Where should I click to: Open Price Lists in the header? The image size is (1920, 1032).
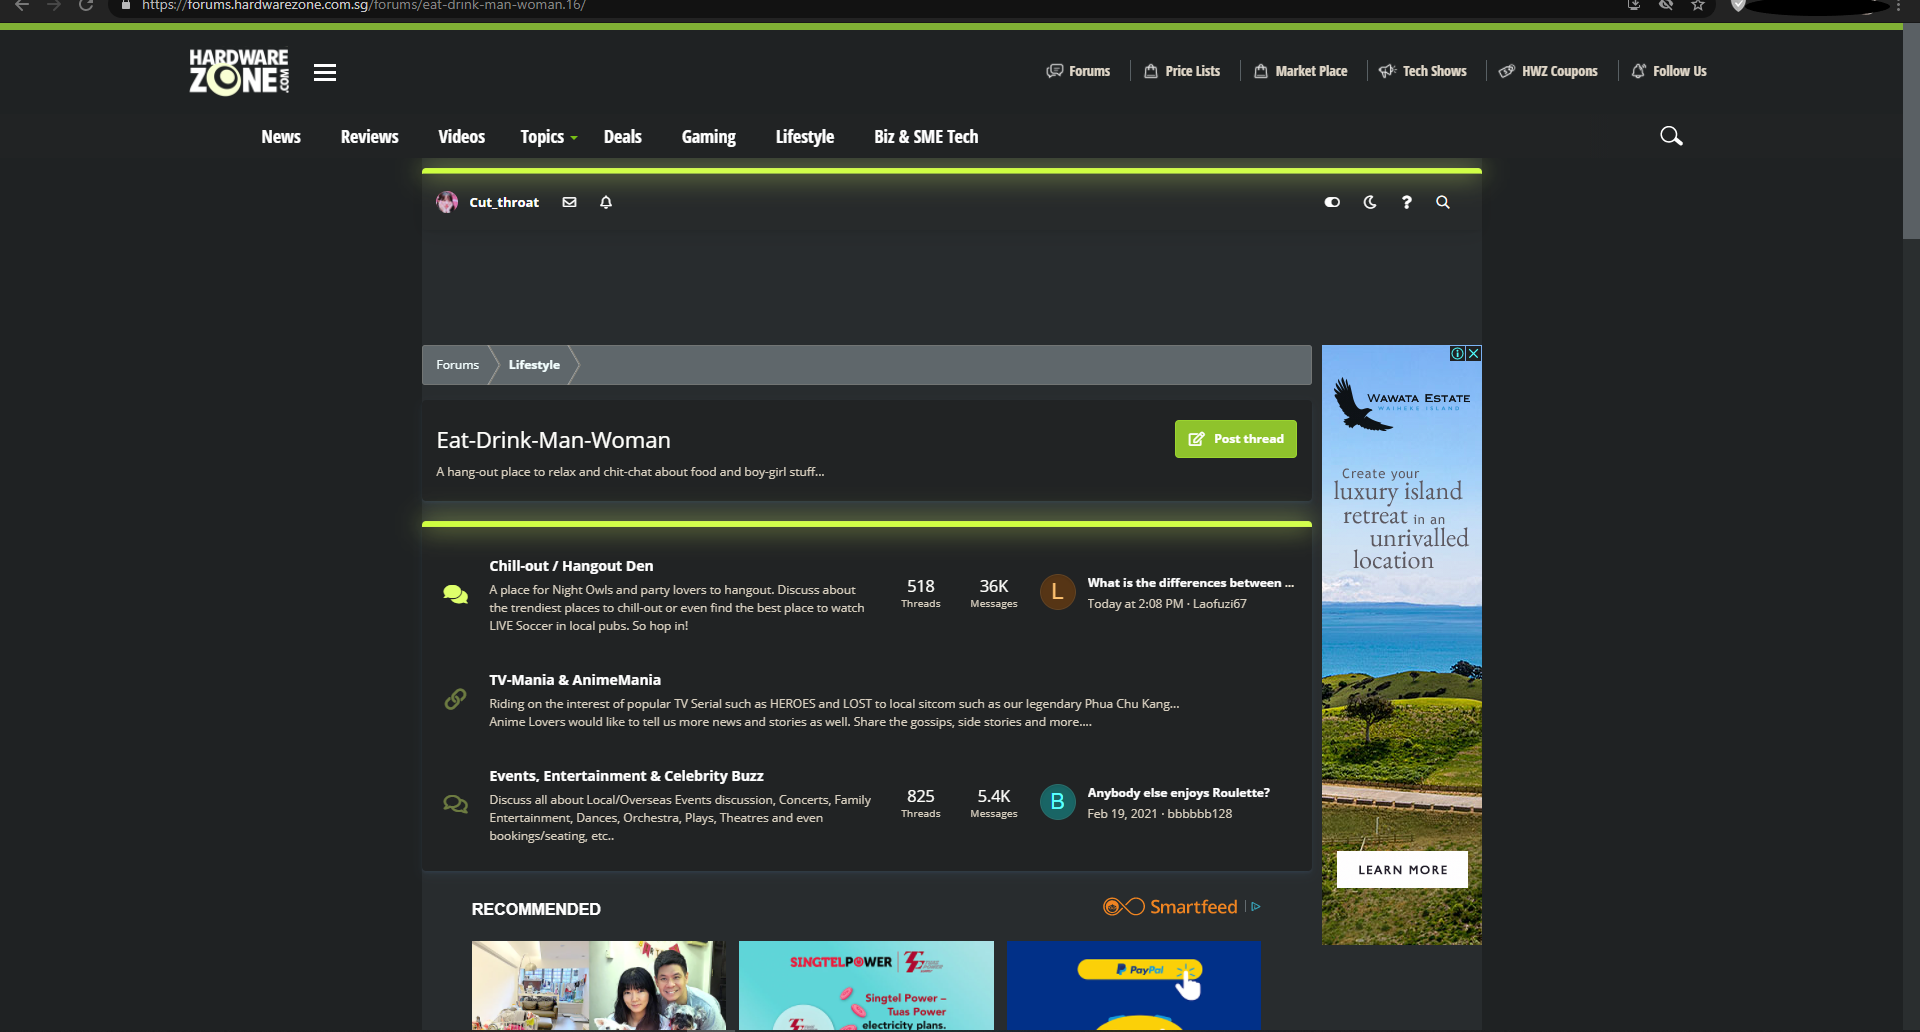[x=1182, y=71]
